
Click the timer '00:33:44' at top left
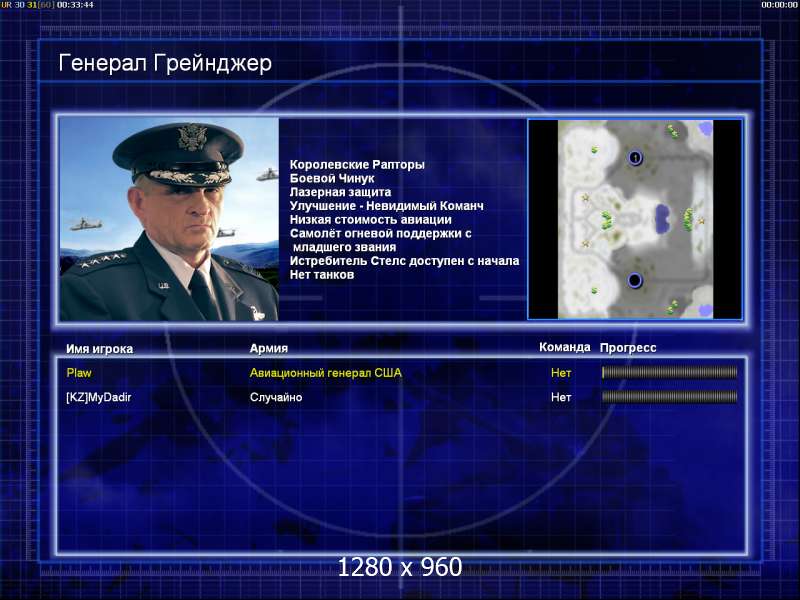point(75,5)
